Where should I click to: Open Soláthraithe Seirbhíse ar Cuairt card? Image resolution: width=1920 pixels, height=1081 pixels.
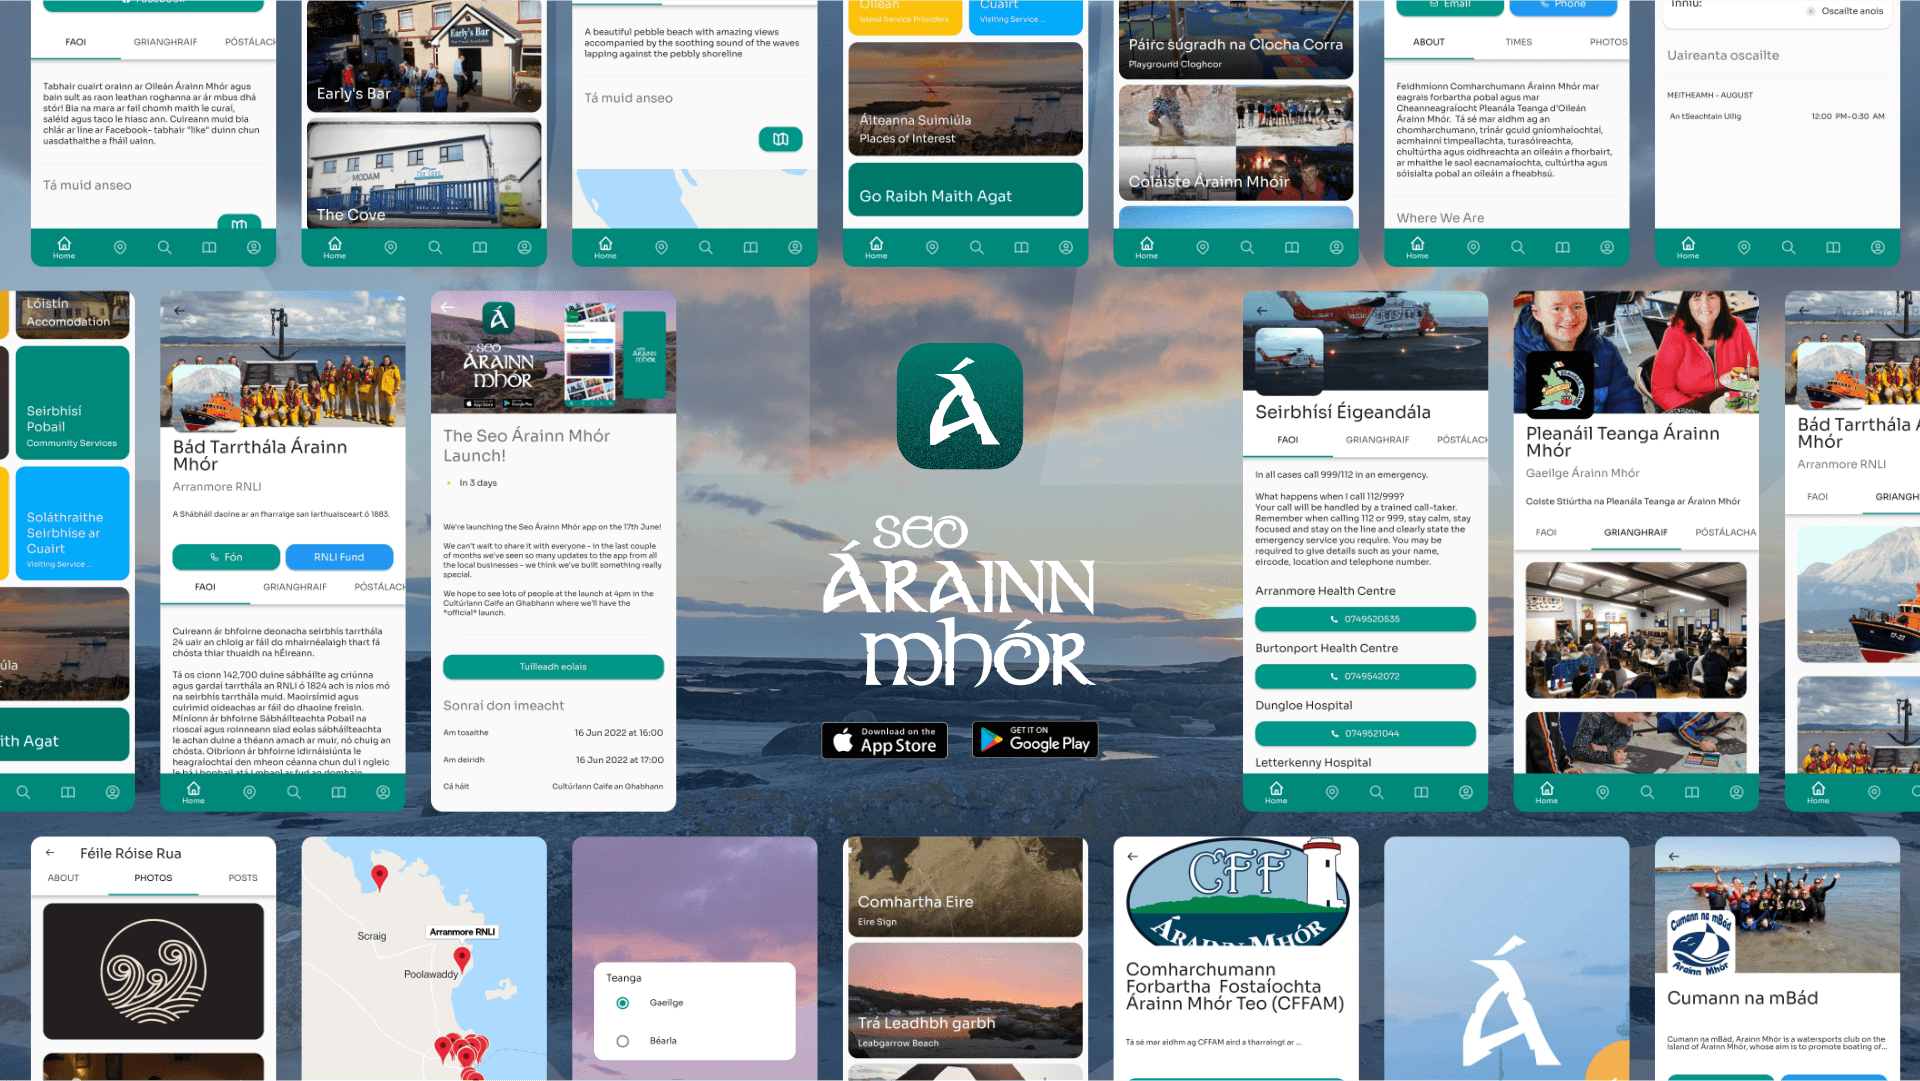pyautogui.click(x=72, y=523)
